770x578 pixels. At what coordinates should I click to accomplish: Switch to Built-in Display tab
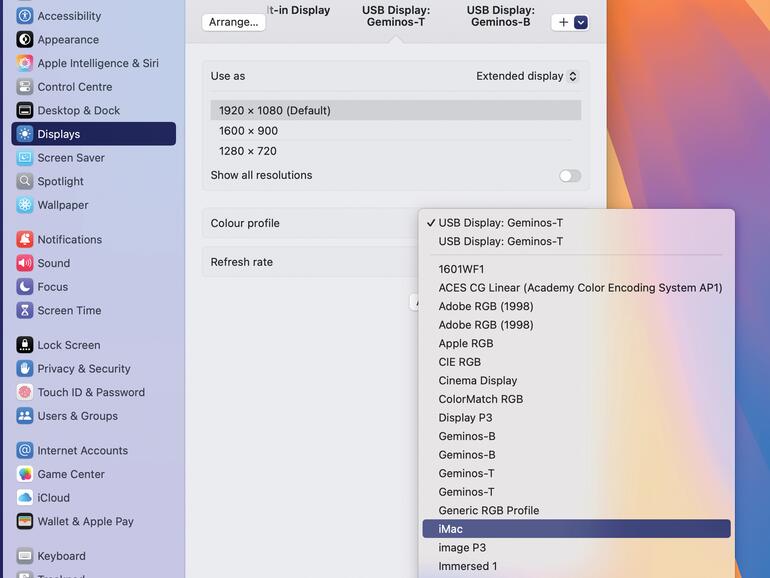point(299,10)
